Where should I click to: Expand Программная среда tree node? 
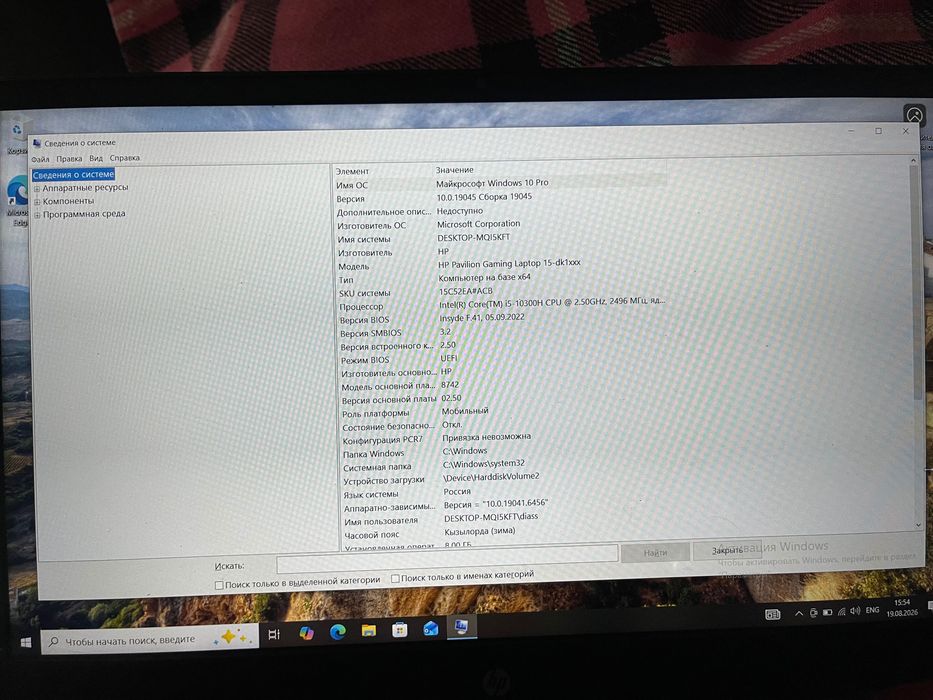point(37,215)
